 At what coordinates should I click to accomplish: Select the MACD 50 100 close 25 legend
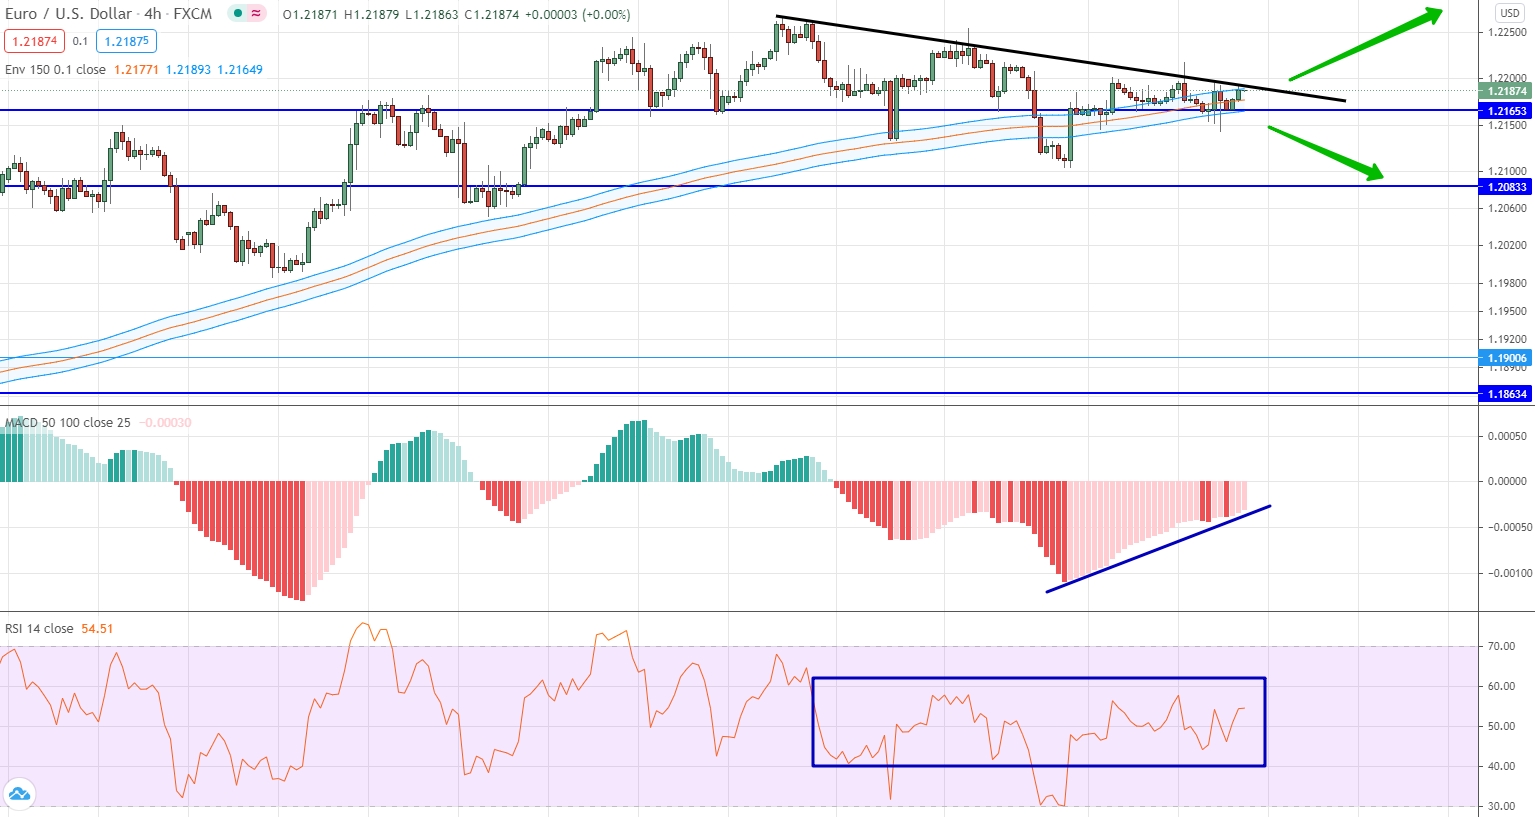[68, 423]
